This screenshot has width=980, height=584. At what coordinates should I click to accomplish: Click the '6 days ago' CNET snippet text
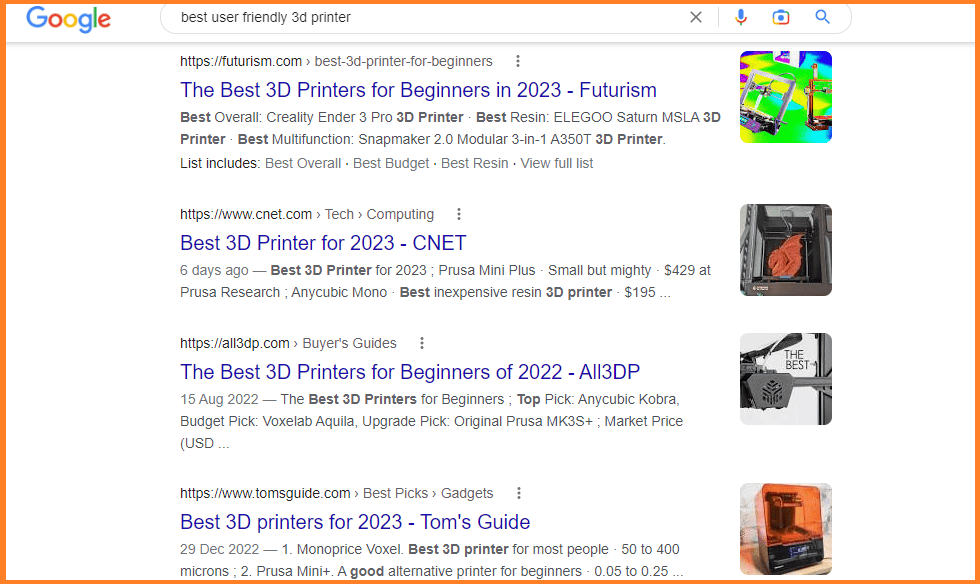pyautogui.click(x=214, y=271)
